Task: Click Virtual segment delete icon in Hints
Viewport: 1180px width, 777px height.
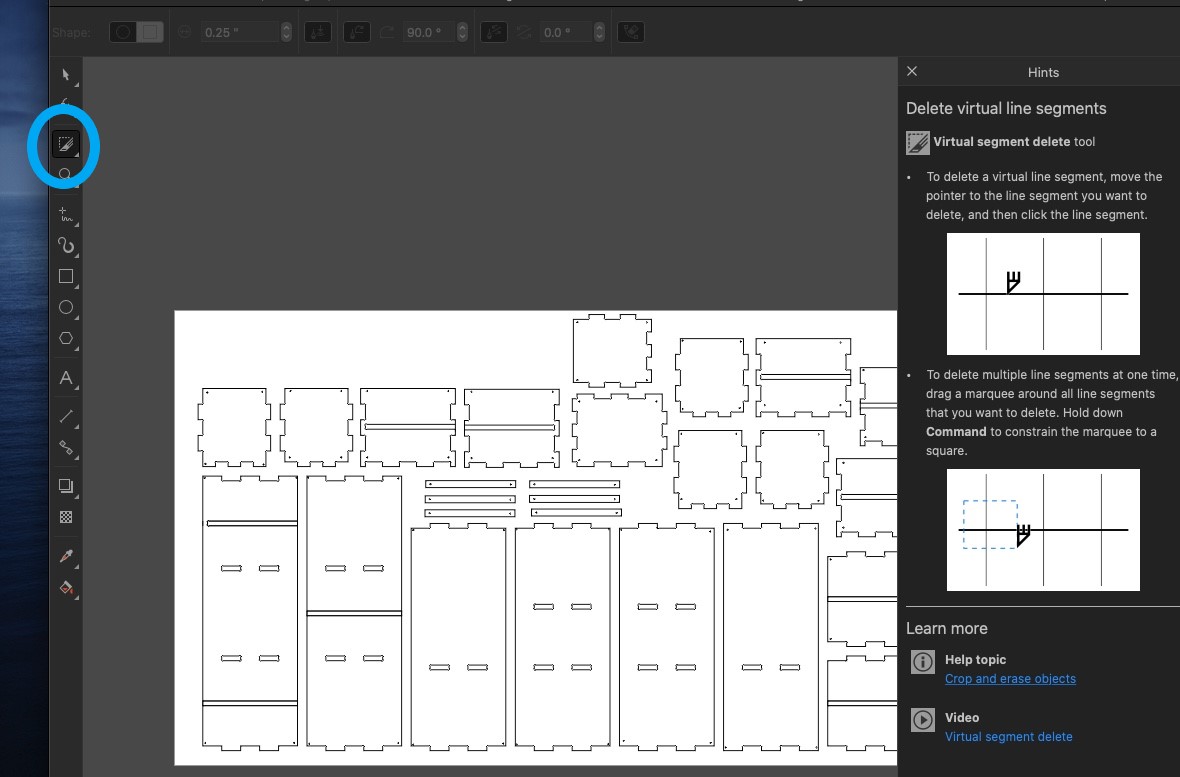Action: point(918,142)
